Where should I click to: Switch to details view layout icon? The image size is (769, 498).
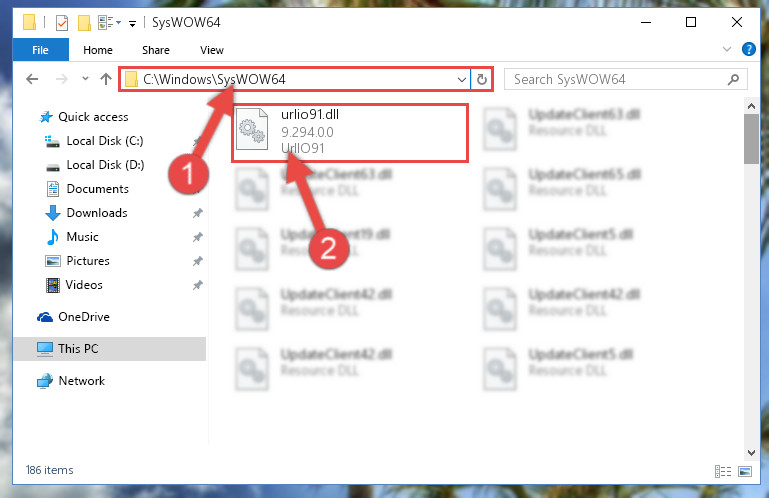[723, 471]
